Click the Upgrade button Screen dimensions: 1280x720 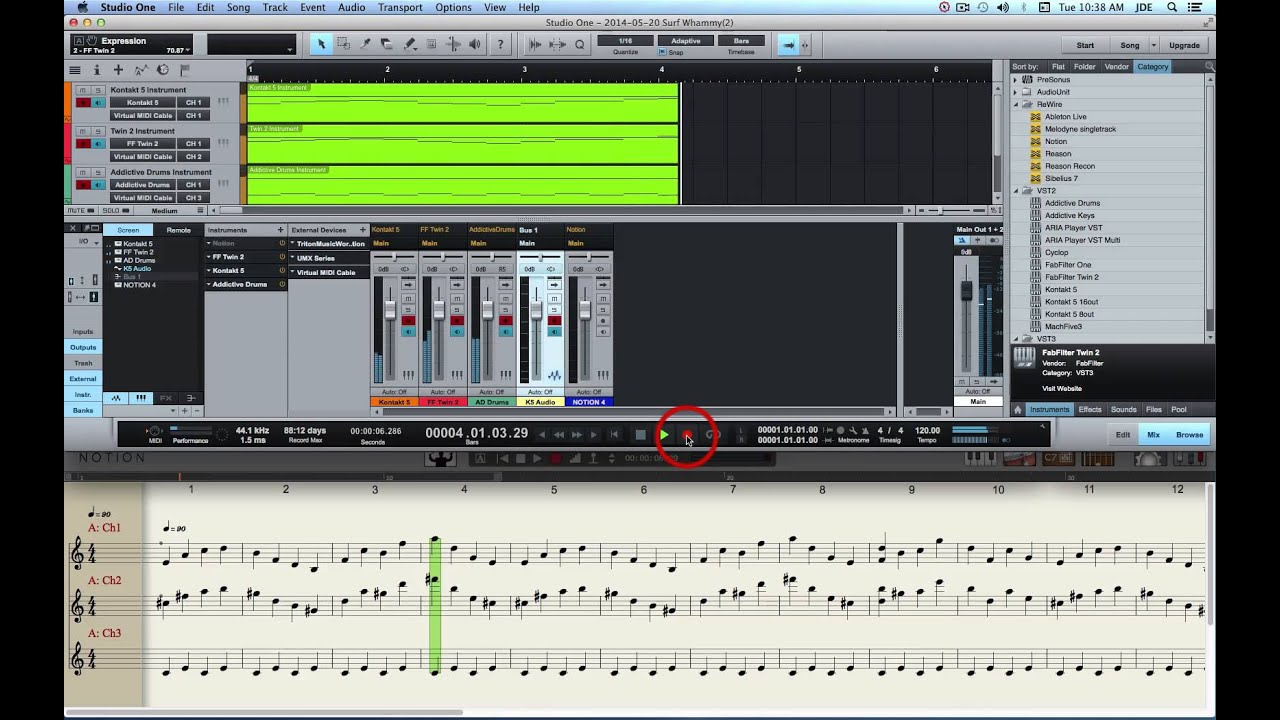coord(1184,45)
